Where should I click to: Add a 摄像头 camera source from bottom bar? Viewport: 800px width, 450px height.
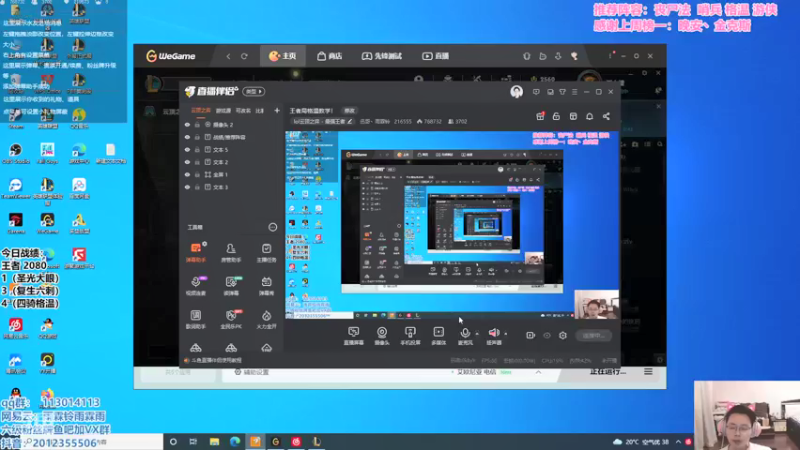point(382,336)
